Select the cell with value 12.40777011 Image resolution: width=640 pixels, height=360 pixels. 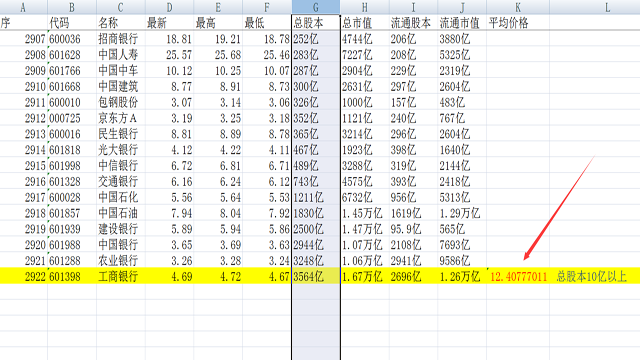(x=518, y=276)
